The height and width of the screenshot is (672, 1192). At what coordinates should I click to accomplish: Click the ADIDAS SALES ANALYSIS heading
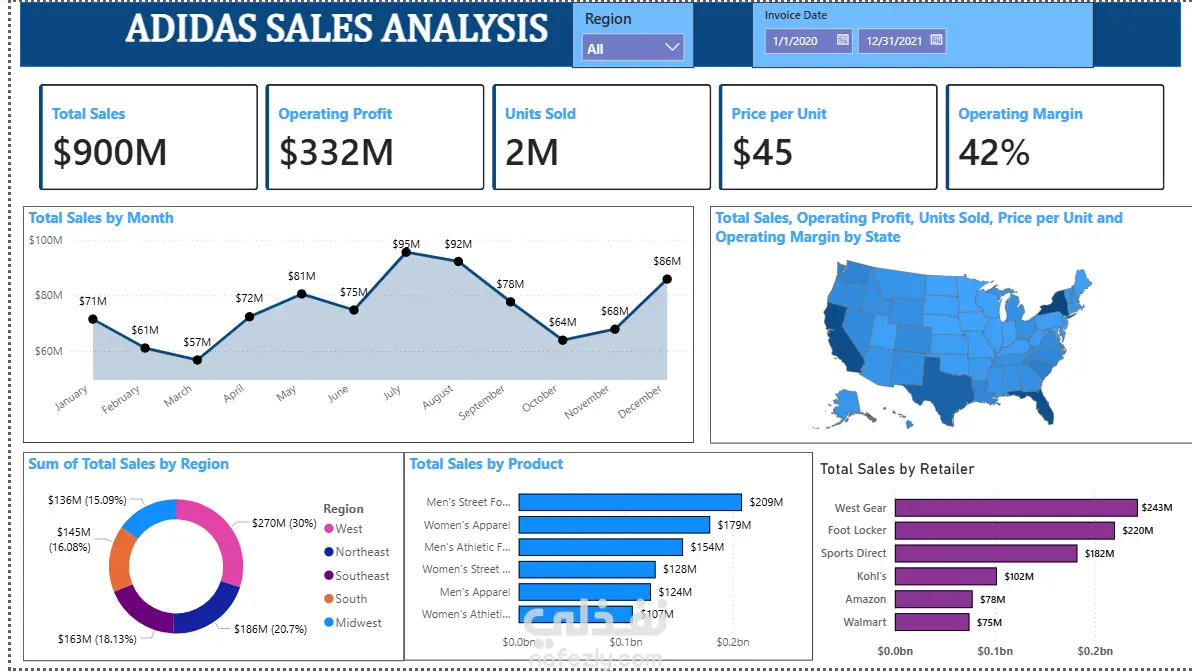tap(336, 29)
